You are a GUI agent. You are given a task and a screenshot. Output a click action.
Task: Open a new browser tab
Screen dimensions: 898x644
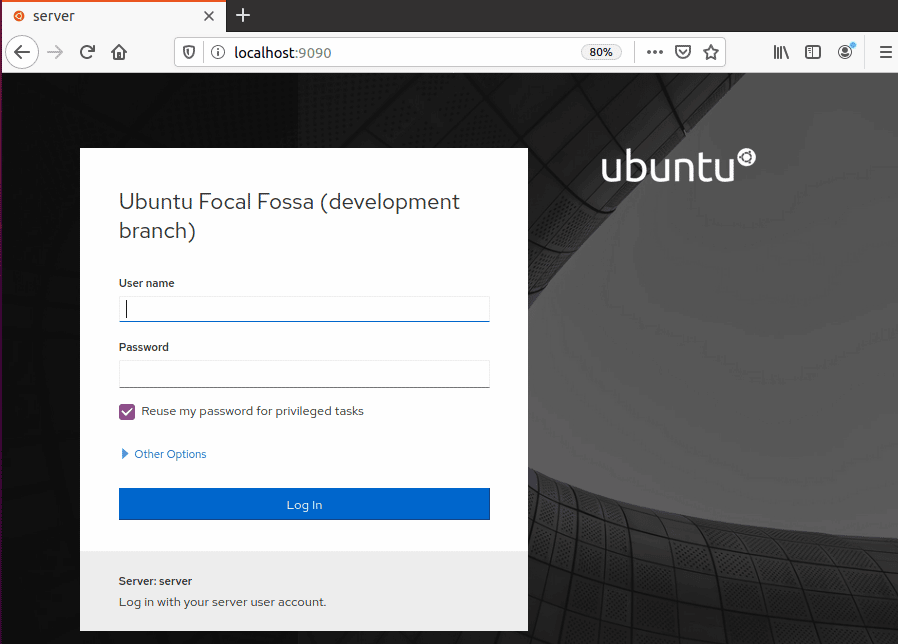tap(243, 15)
